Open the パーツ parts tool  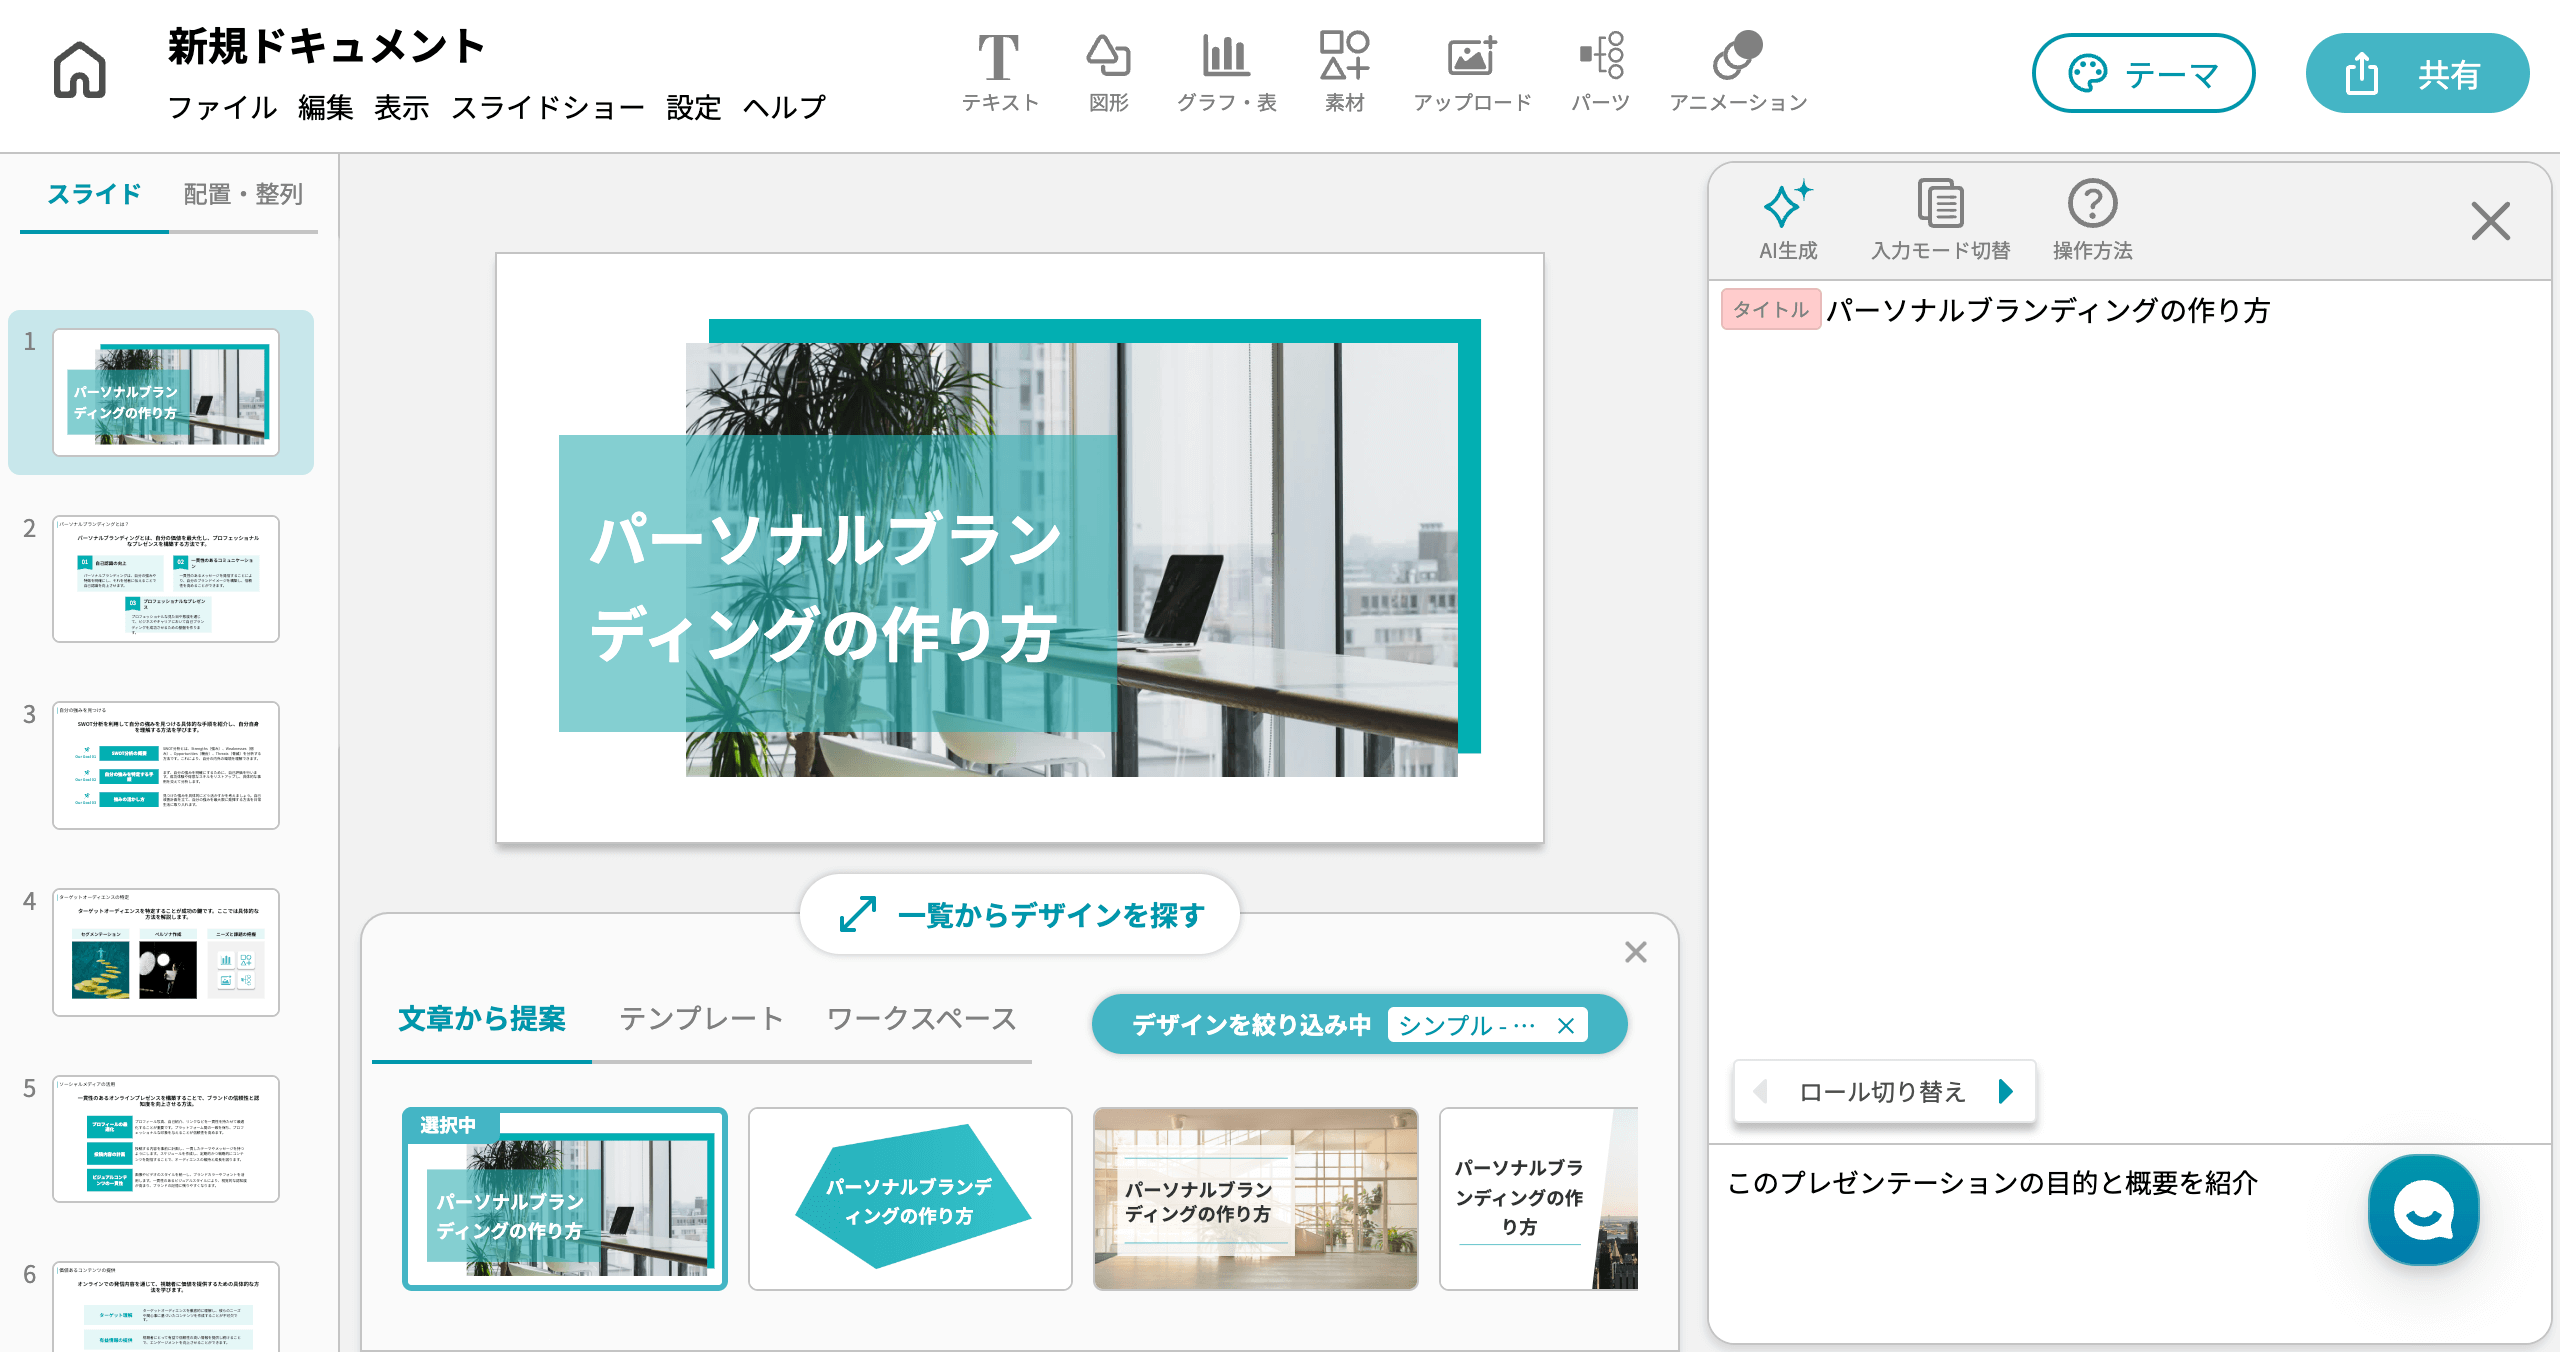tap(1600, 72)
